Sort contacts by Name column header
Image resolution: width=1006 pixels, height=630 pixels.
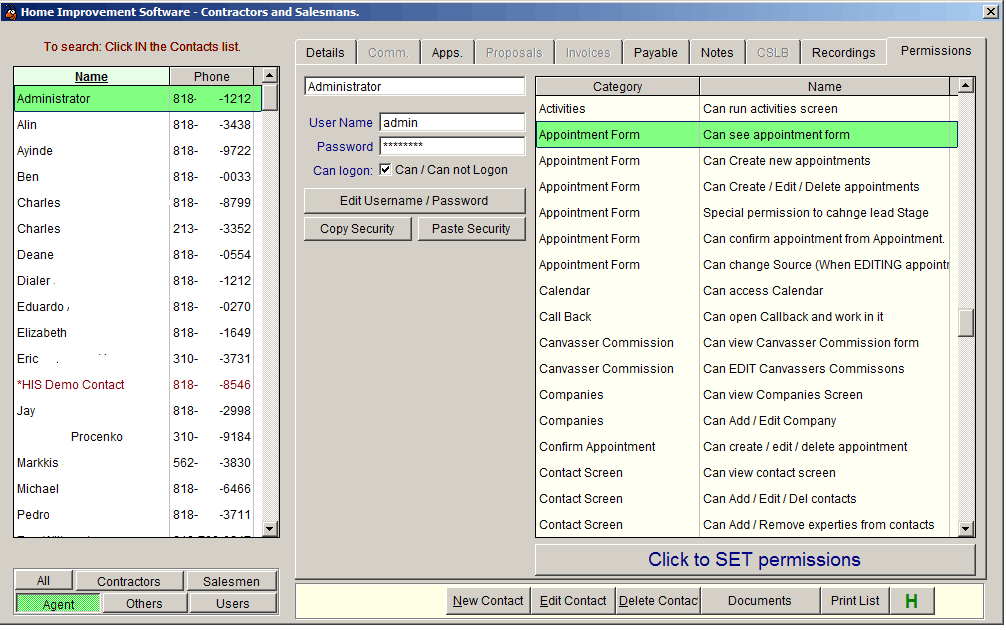coord(91,76)
